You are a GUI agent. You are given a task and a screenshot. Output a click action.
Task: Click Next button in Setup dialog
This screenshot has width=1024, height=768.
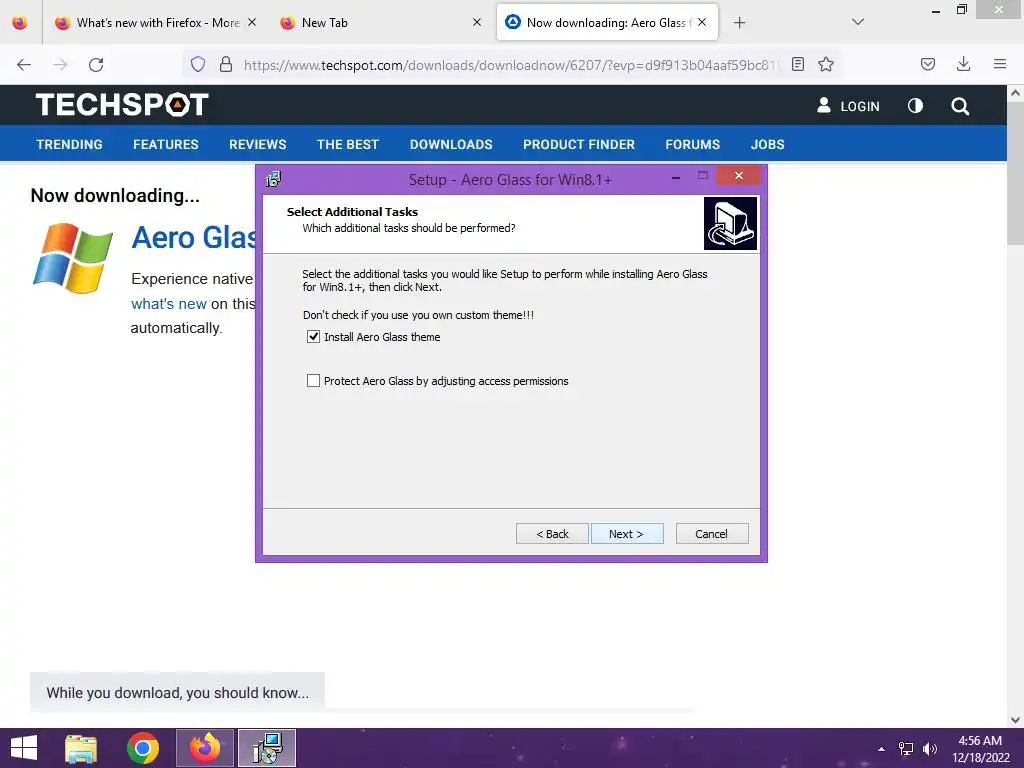[627, 534]
